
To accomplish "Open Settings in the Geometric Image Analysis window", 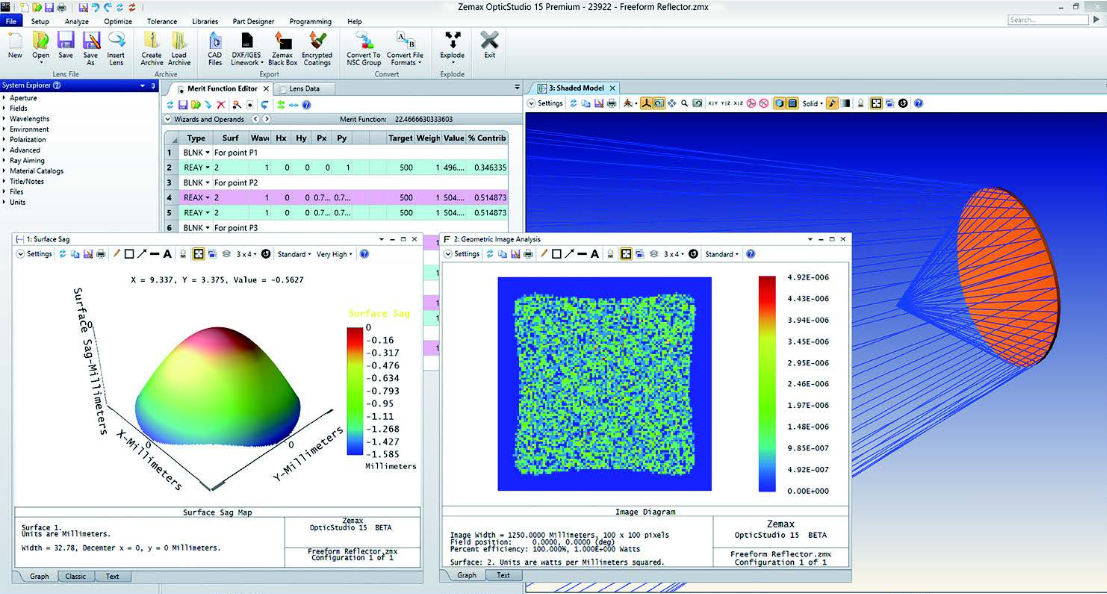I will 462,254.
